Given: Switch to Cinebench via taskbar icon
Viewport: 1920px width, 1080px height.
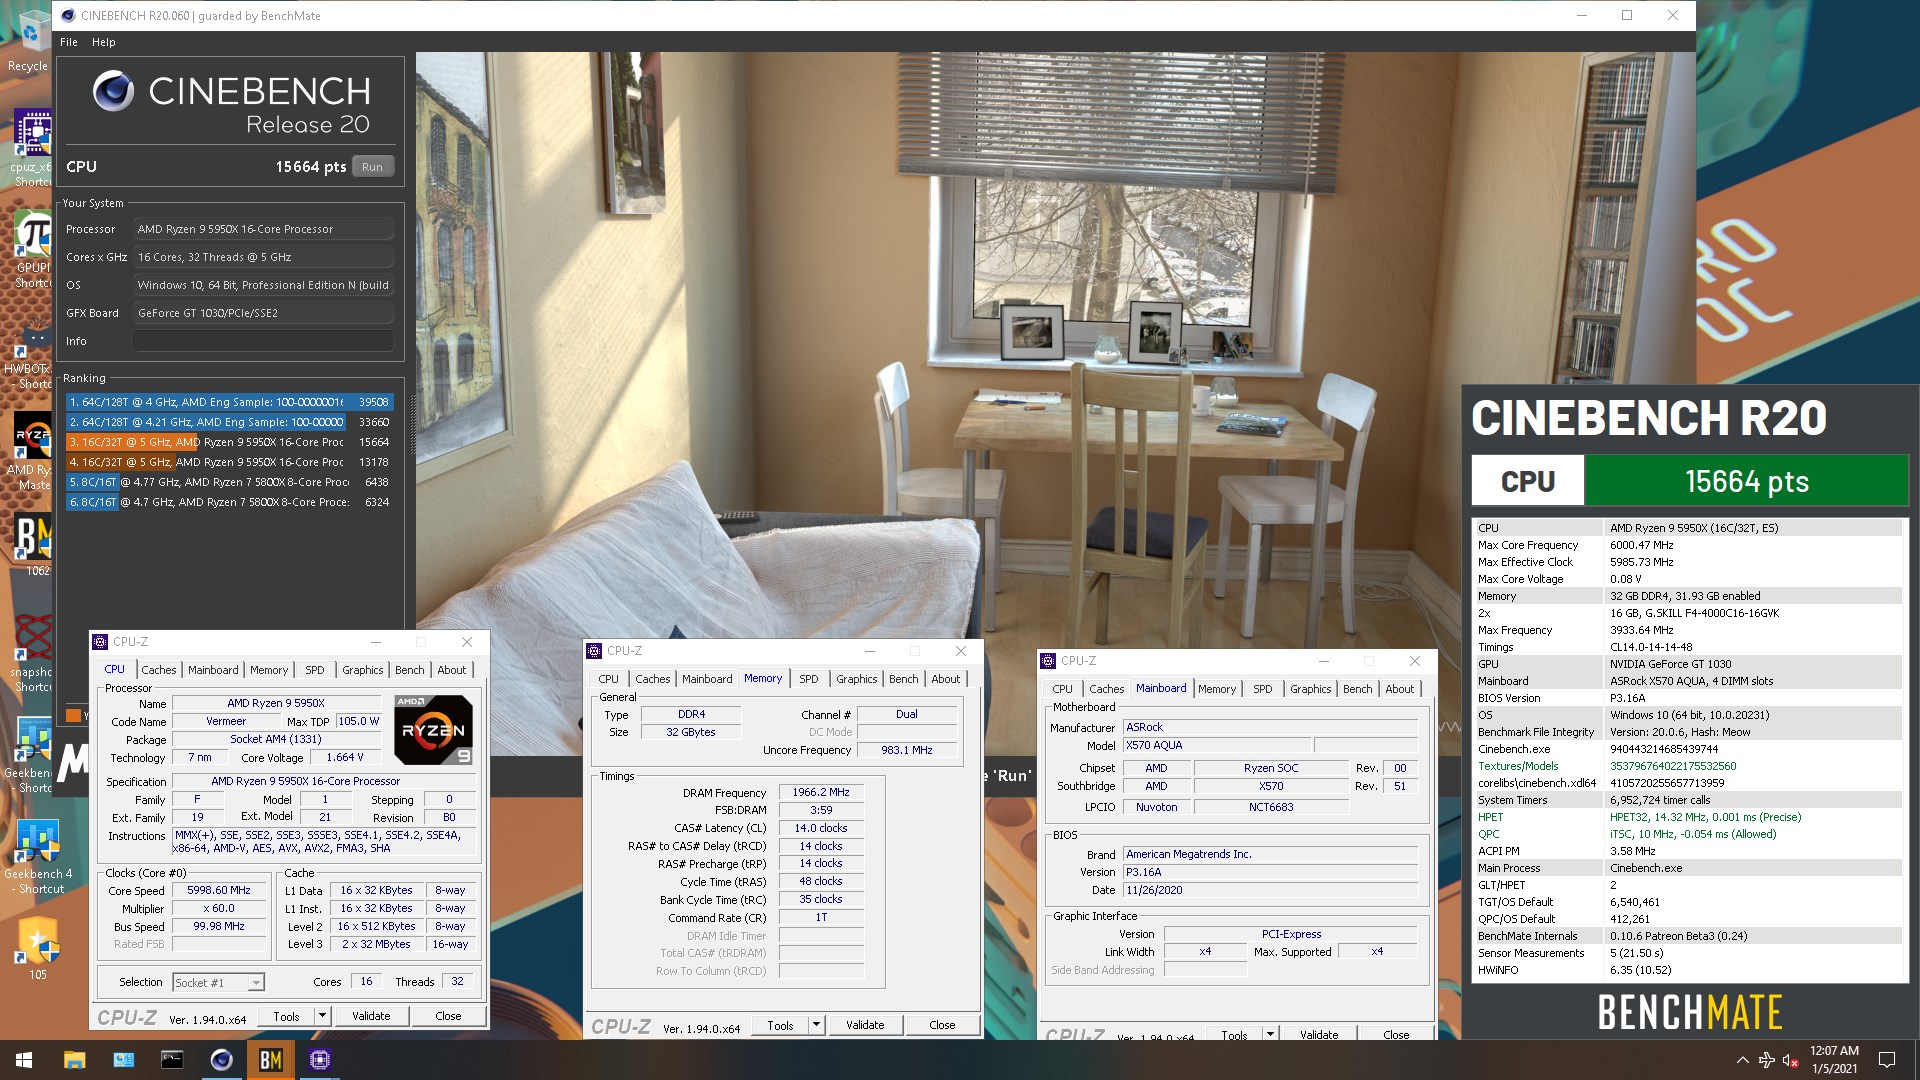Looking at the screenshot, I should (x=221, y=1060).
